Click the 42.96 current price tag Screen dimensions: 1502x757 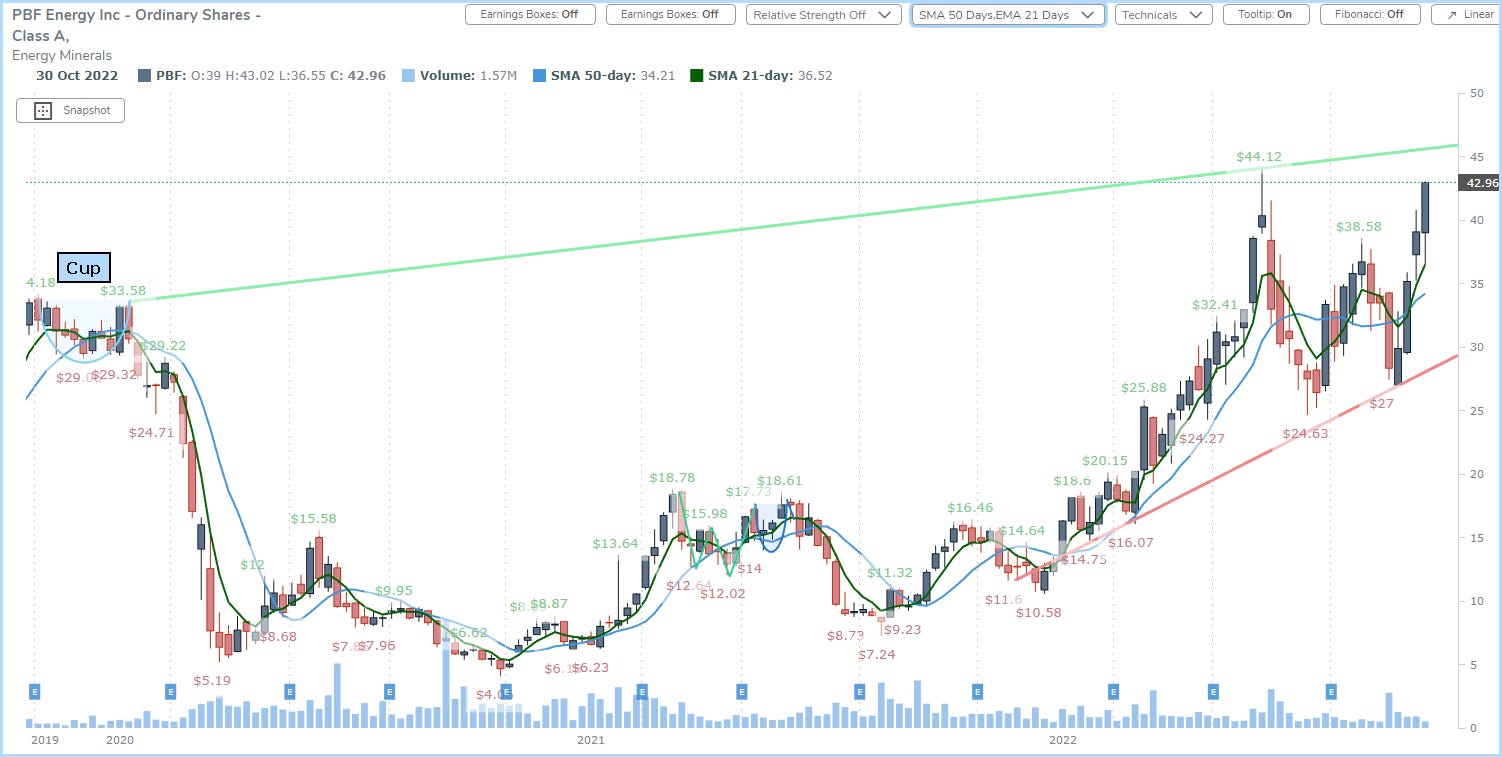1480,183
